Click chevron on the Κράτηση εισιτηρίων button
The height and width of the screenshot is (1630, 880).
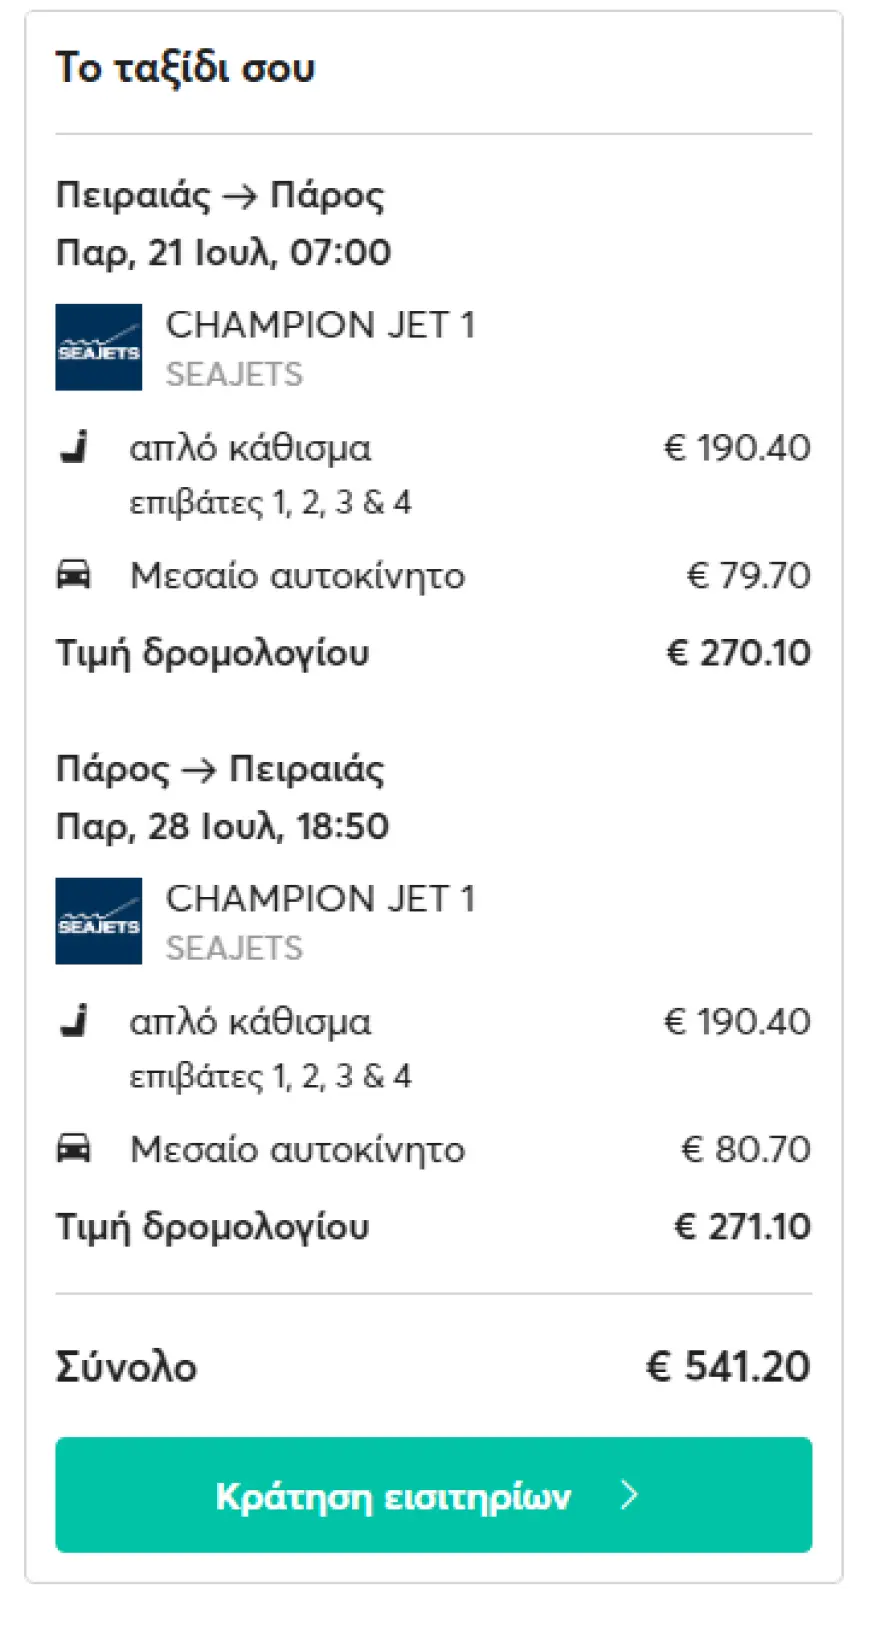click(x=629, y=1495)
